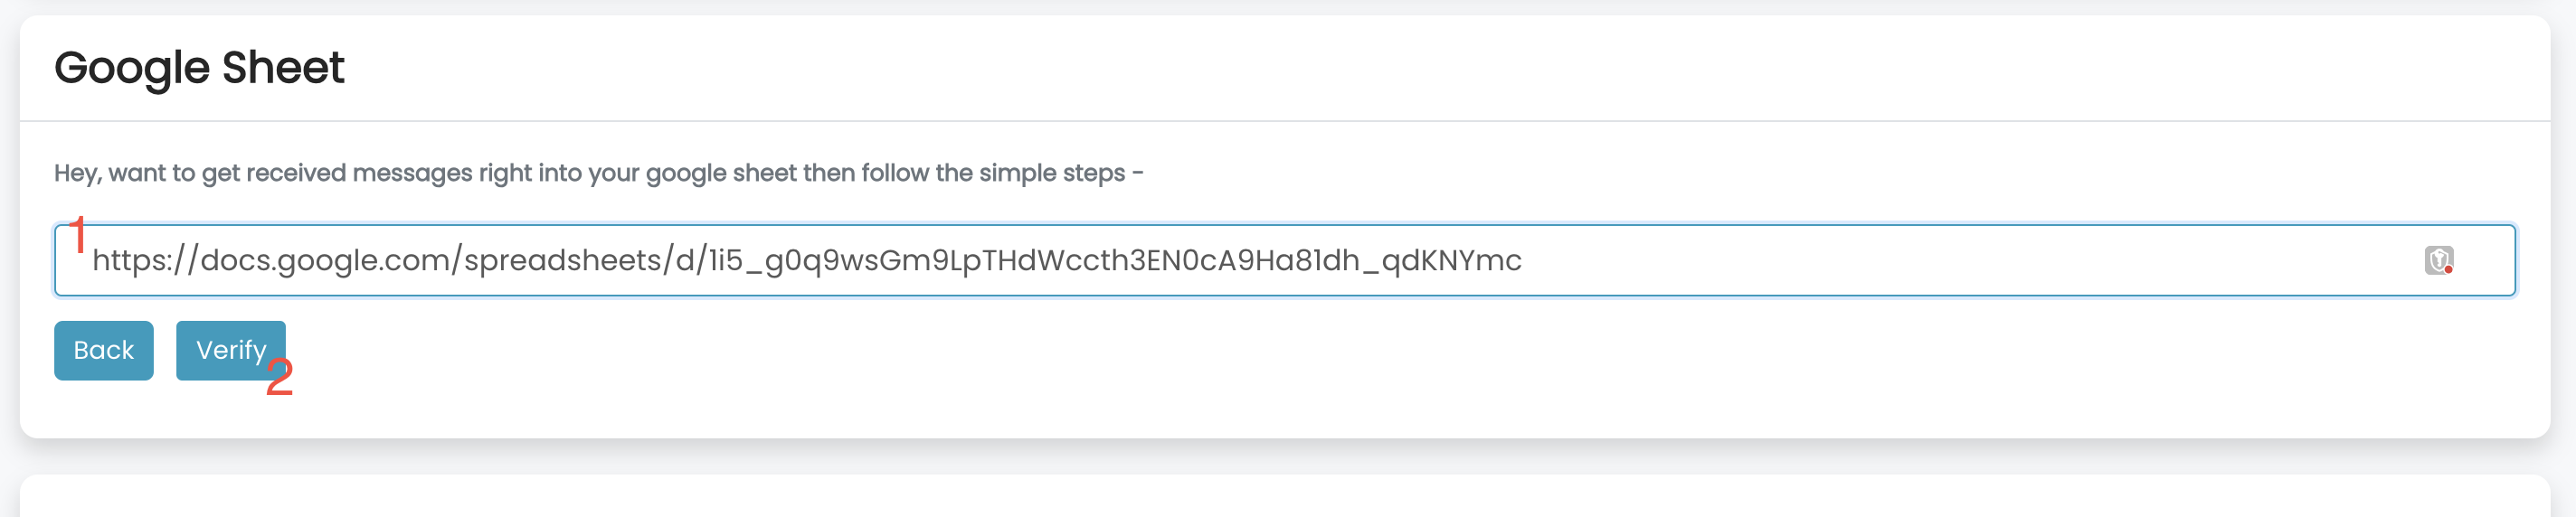Focus the spreadsheet URL input field
Image resolution: width=2576 pixels, height=517 pixels.
1284,260
